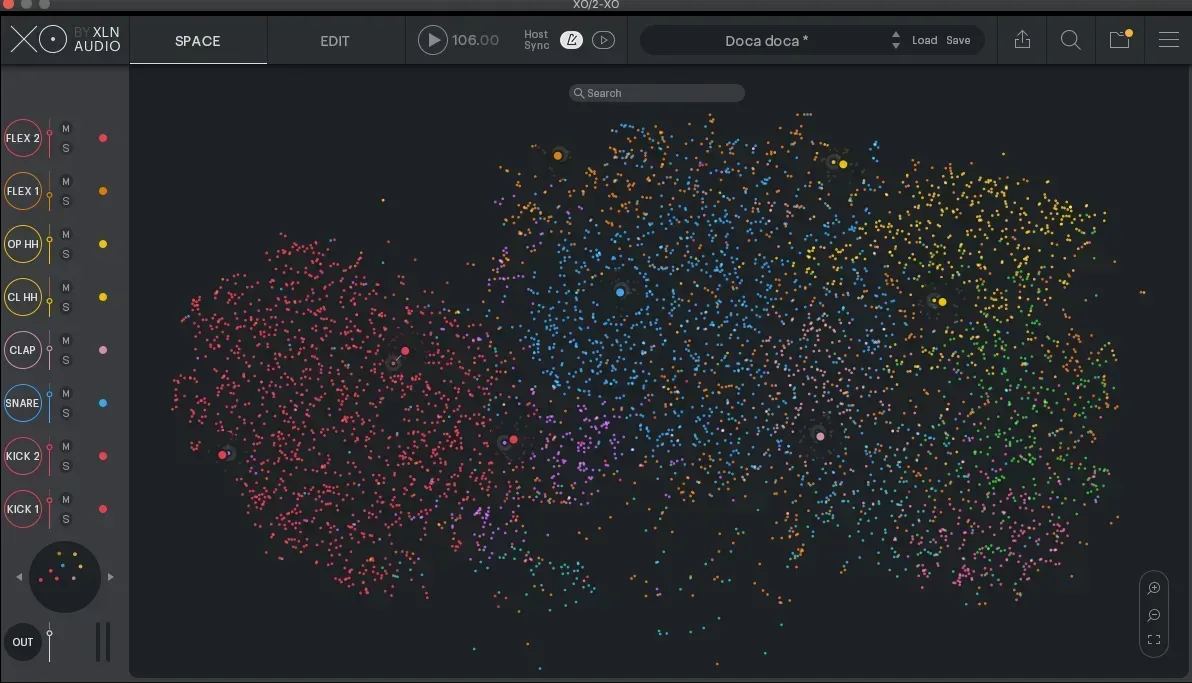Go to previous kit with left arrow

pyautogui.click(x=19, y=577)
